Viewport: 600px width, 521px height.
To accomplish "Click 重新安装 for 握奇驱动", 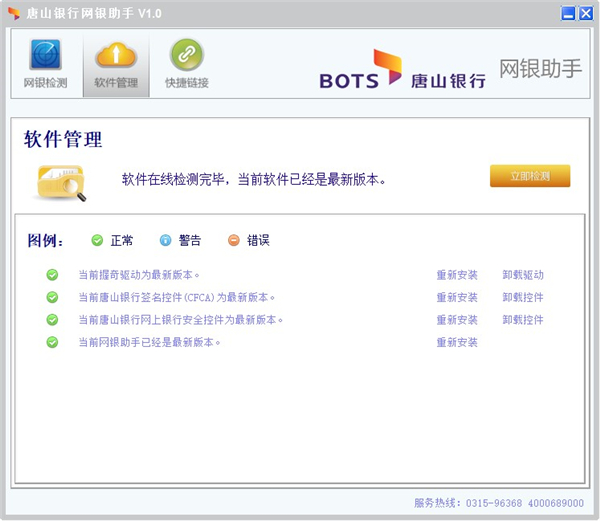I will click(x=457, y=275).
